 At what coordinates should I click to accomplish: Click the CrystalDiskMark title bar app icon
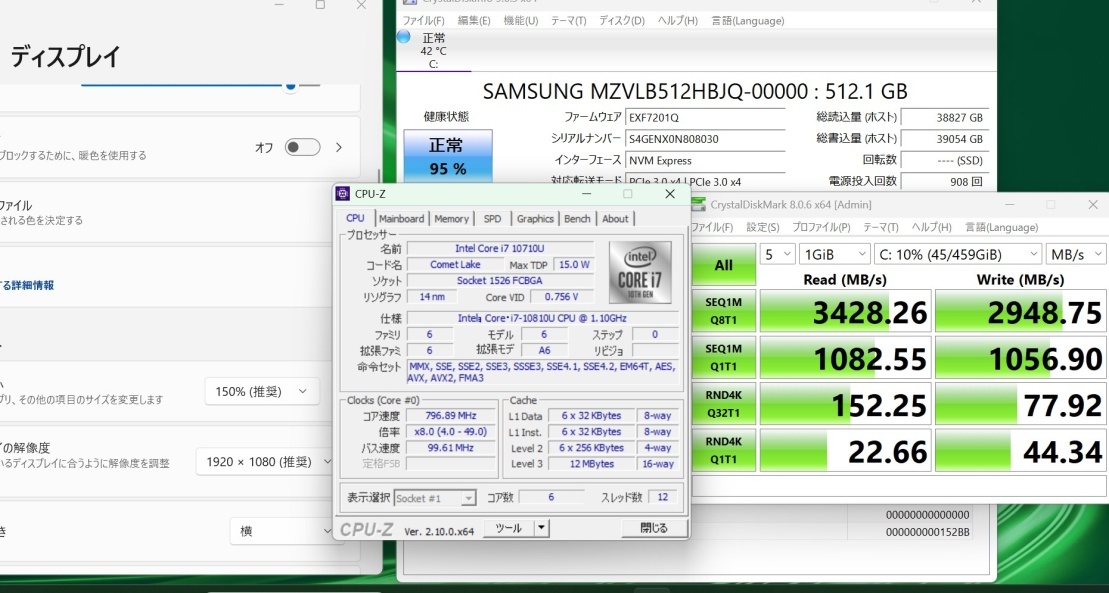[x=698, y=205]
